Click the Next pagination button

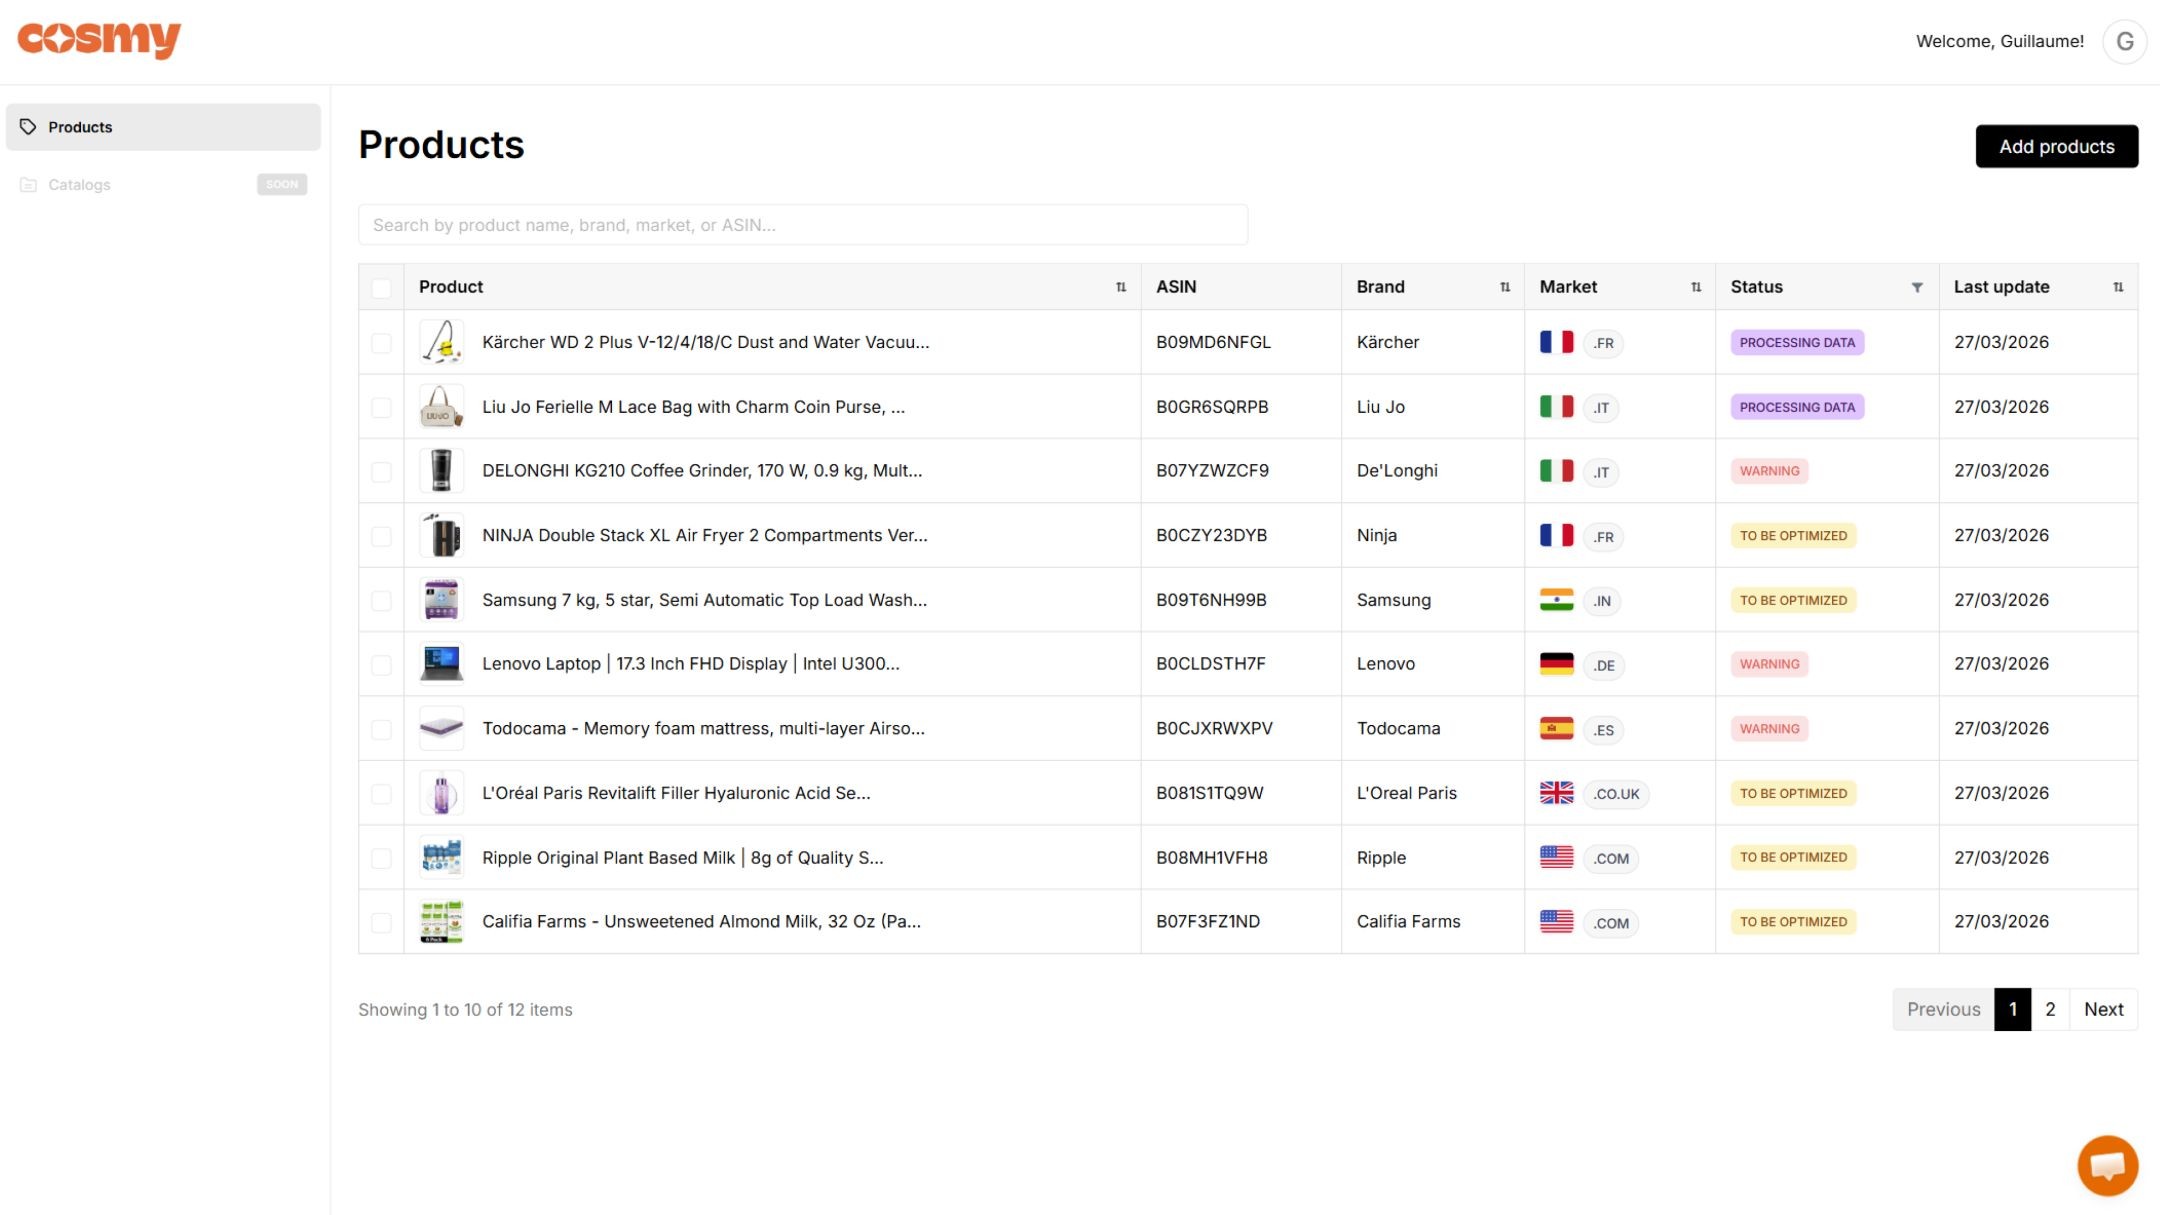(2103, 1009)
